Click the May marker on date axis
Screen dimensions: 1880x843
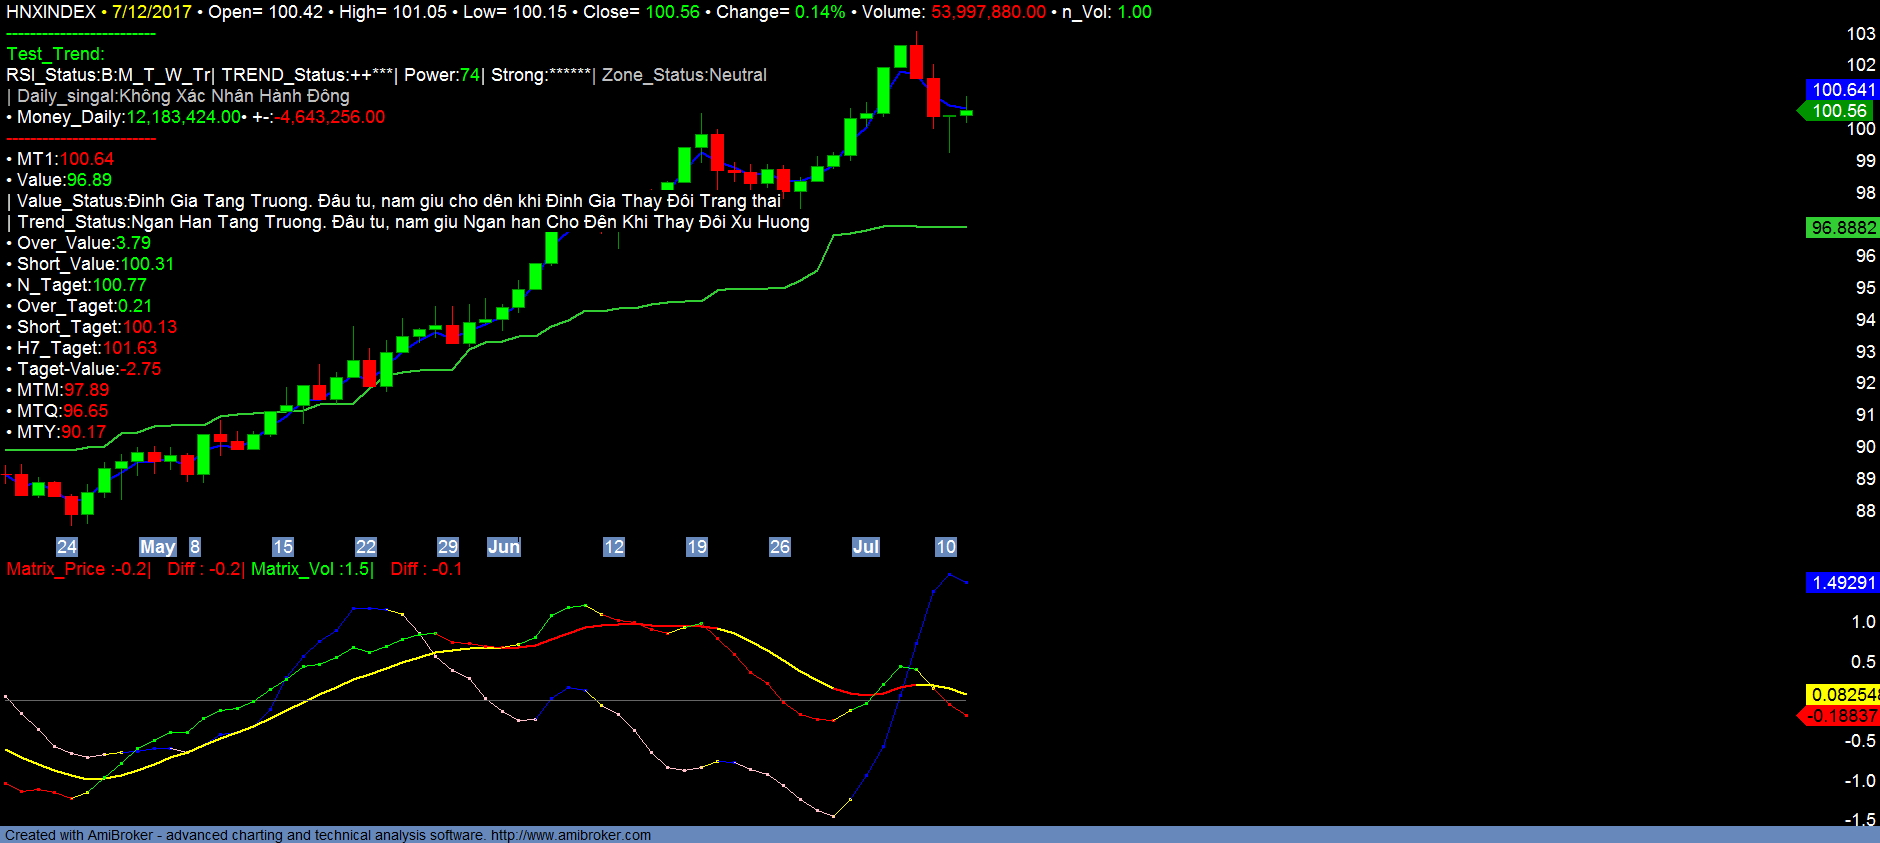tap(157, 547)
